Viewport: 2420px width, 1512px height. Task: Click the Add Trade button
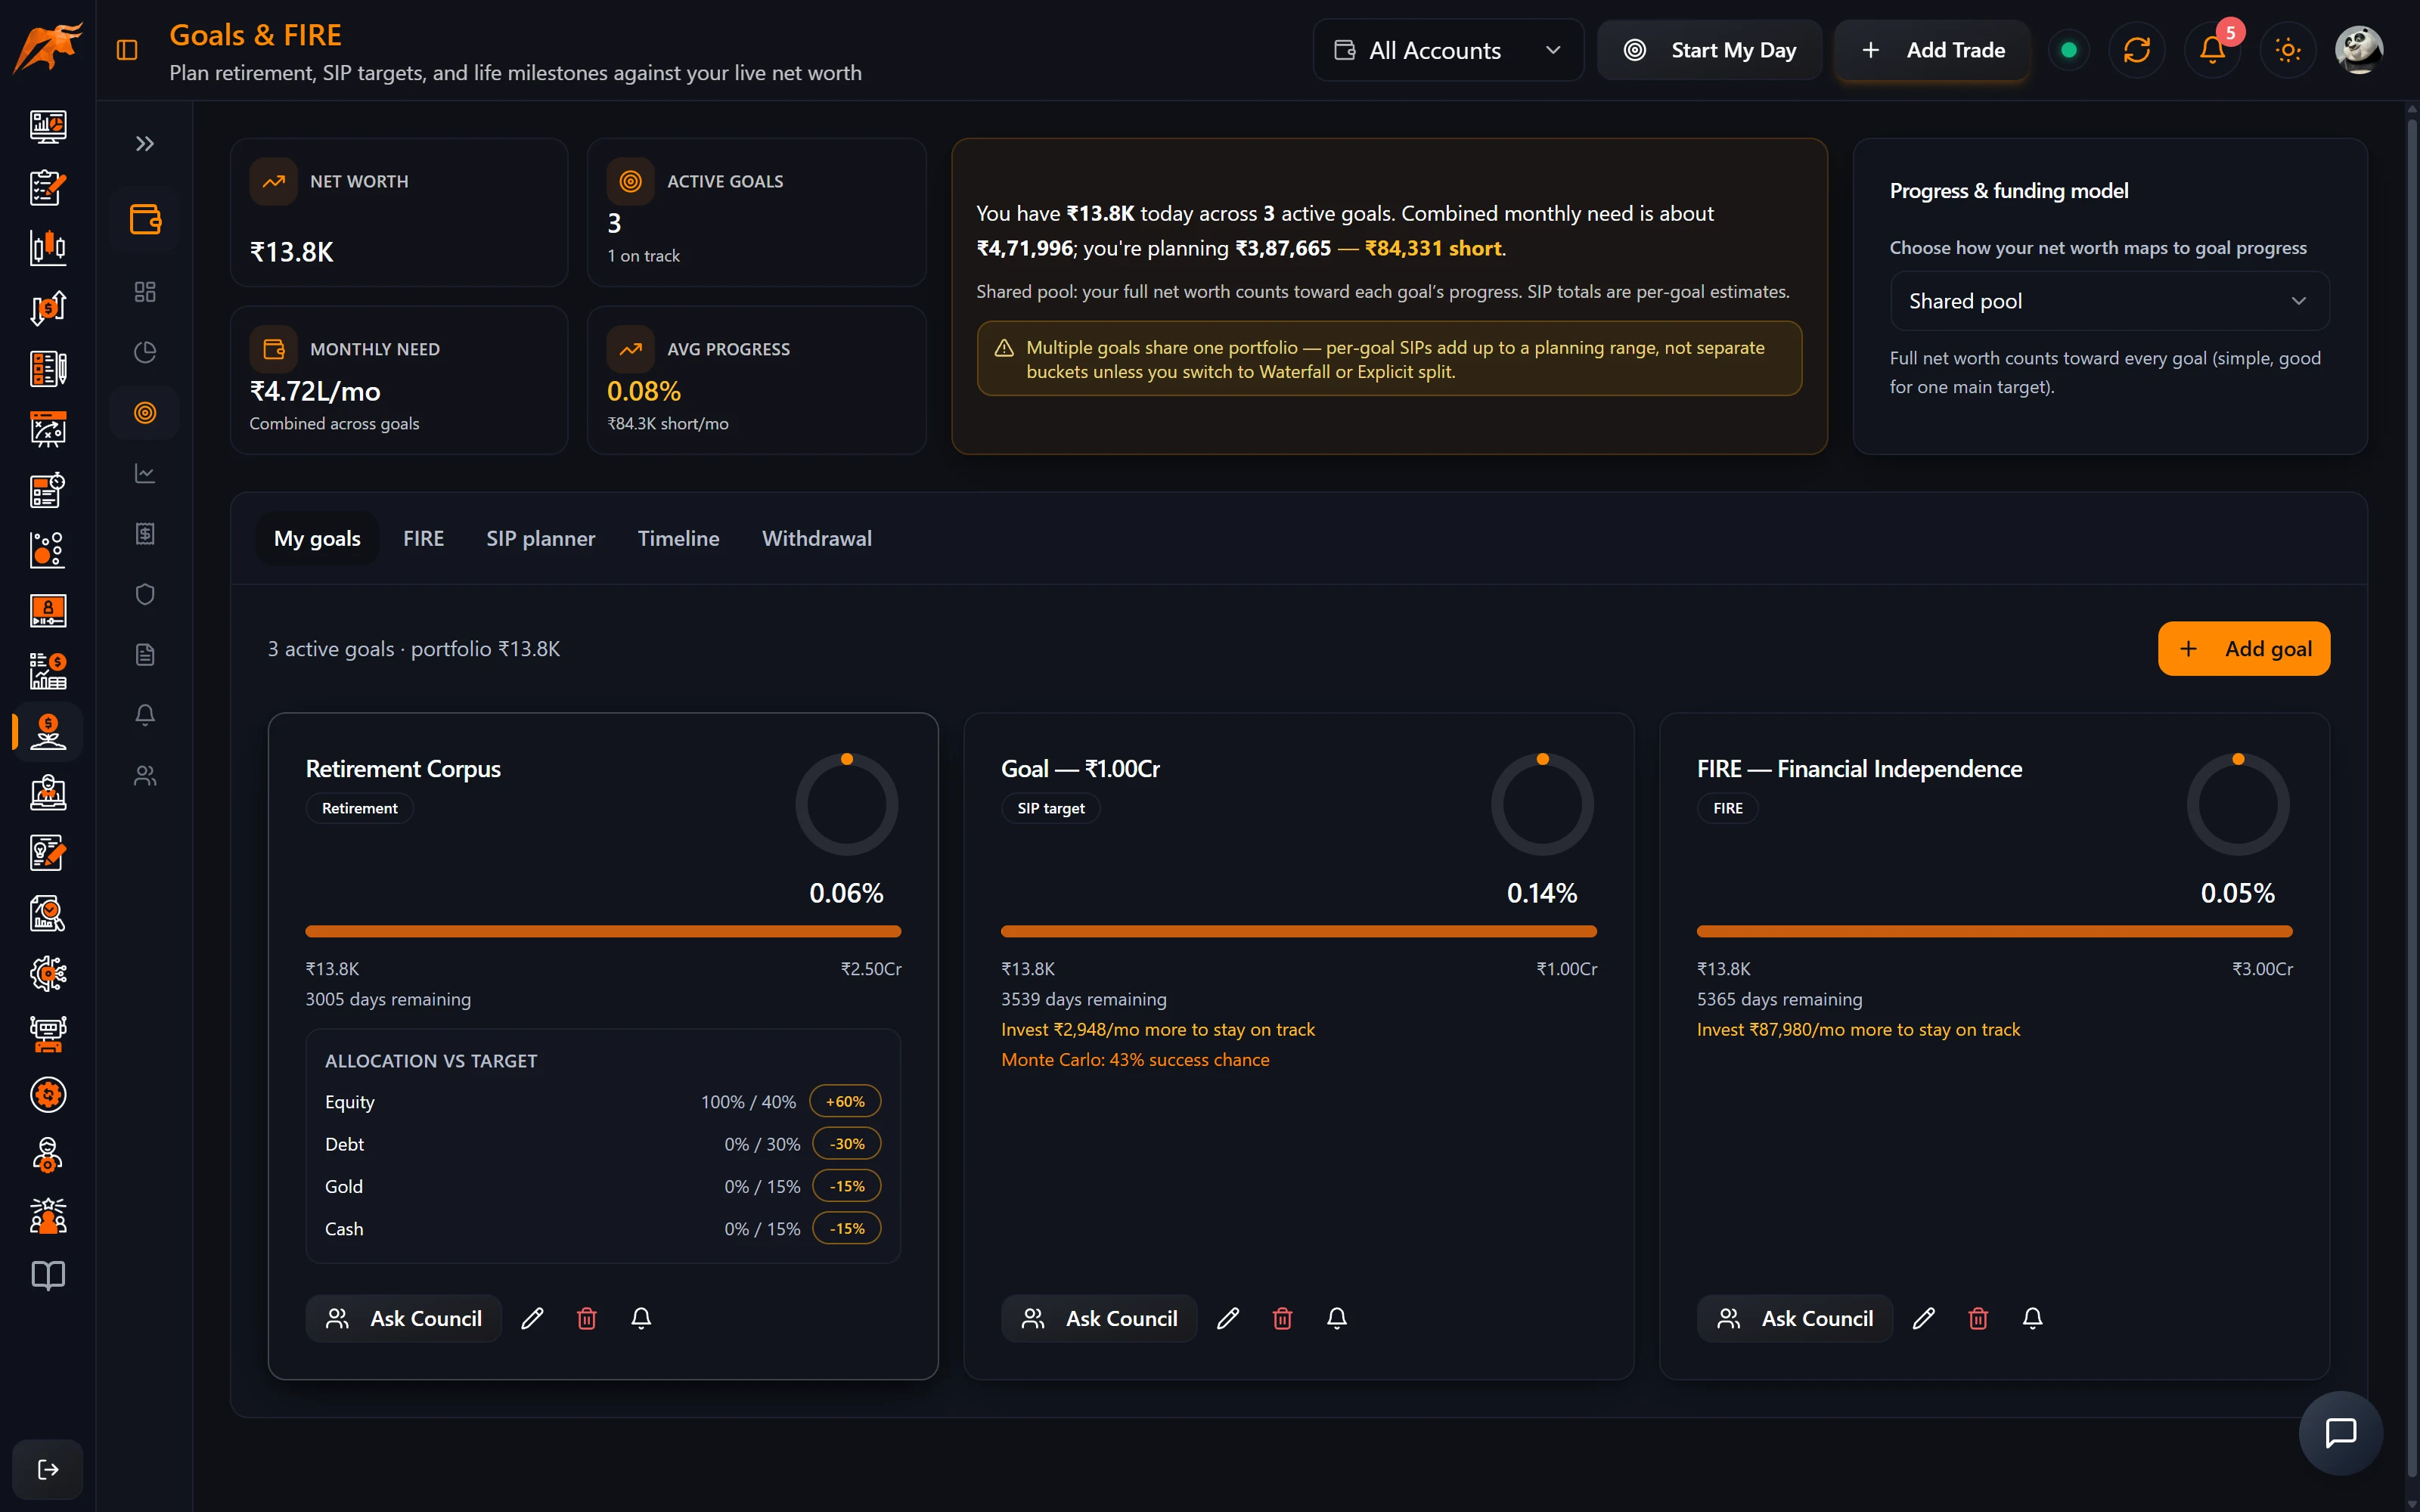coord(1932,50)
